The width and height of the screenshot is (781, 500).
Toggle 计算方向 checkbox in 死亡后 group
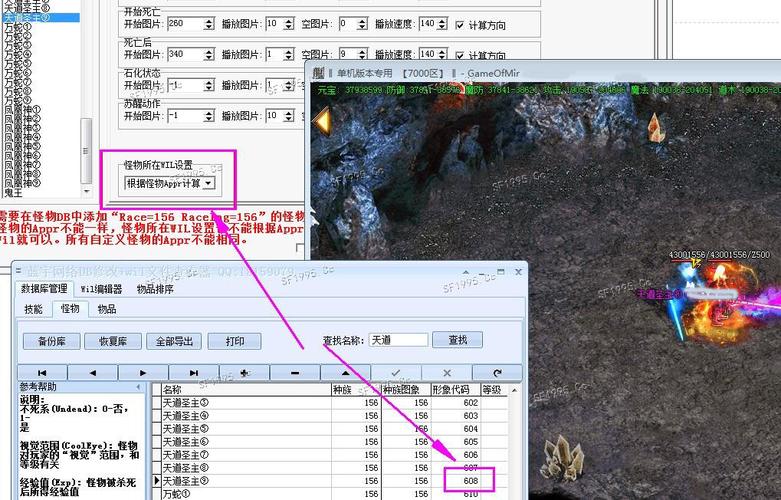point(460,55)
